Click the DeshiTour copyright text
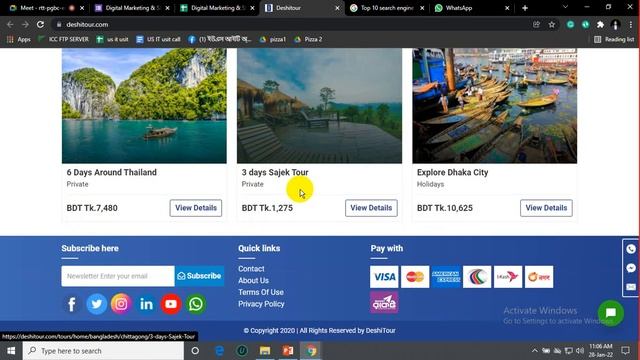 click(x=319, y=331)
